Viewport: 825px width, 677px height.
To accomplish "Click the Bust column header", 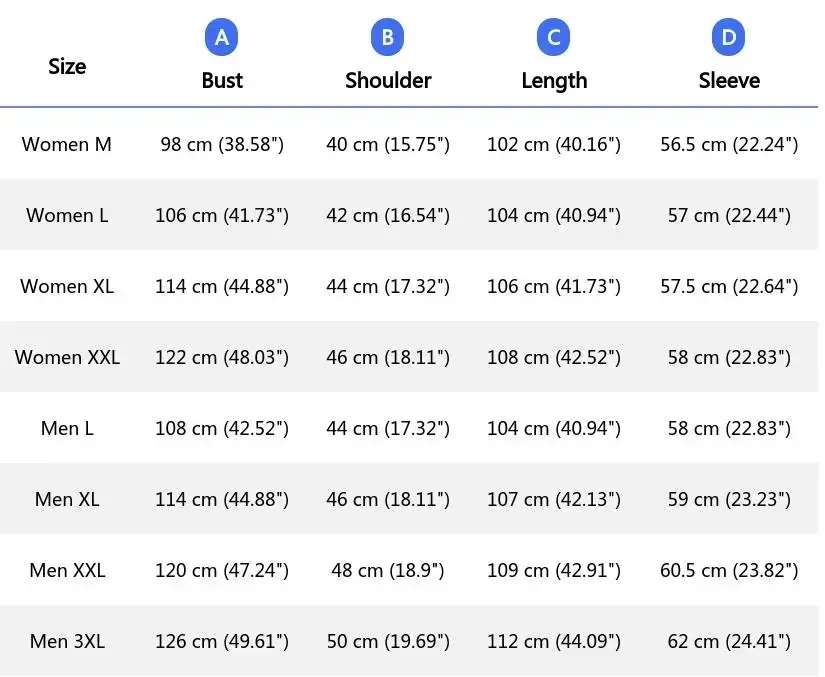I will tap(222, 81).
